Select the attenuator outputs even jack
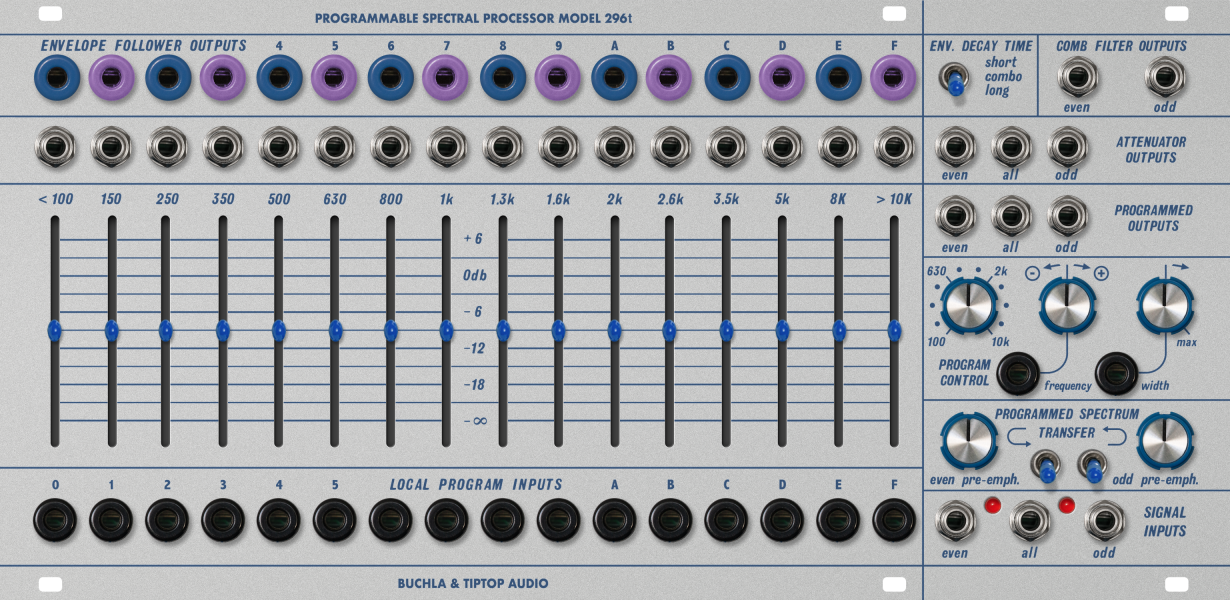This screenshot has height=600, width=1230. (x=955, y=148)
